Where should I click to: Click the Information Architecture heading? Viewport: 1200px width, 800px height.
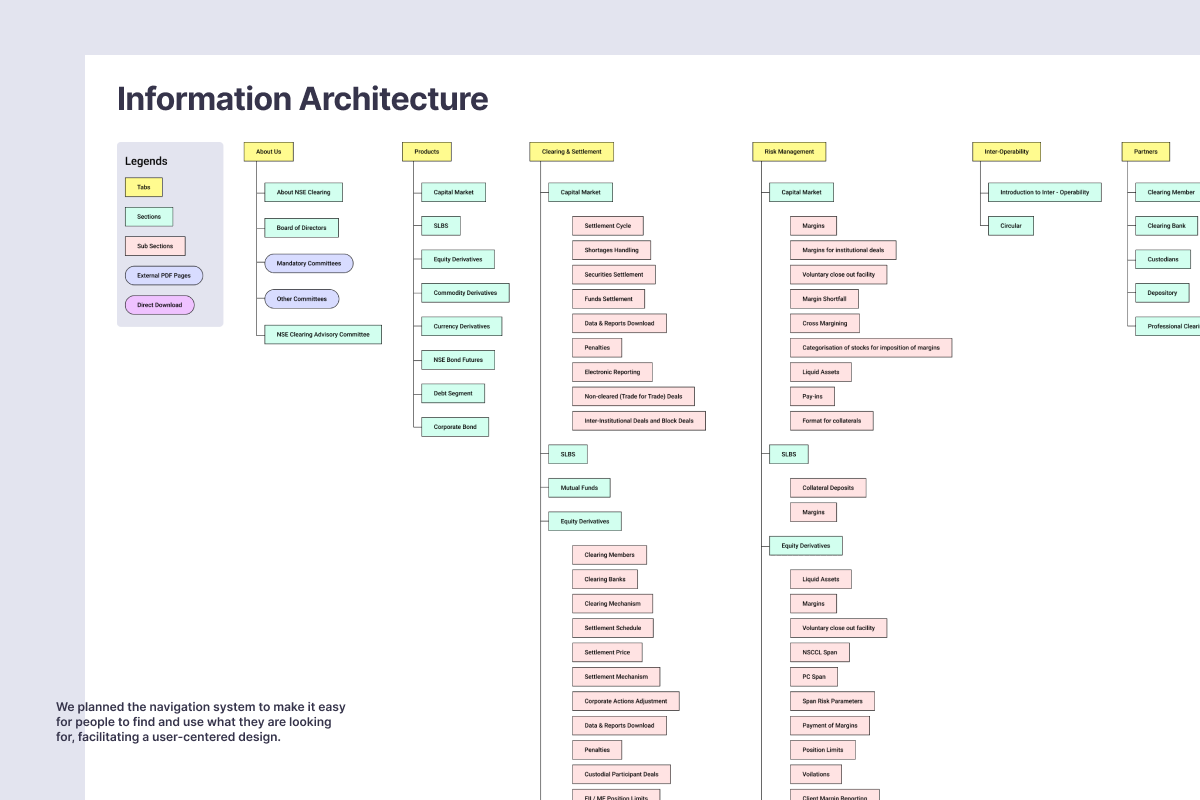(x=302, y=99)
